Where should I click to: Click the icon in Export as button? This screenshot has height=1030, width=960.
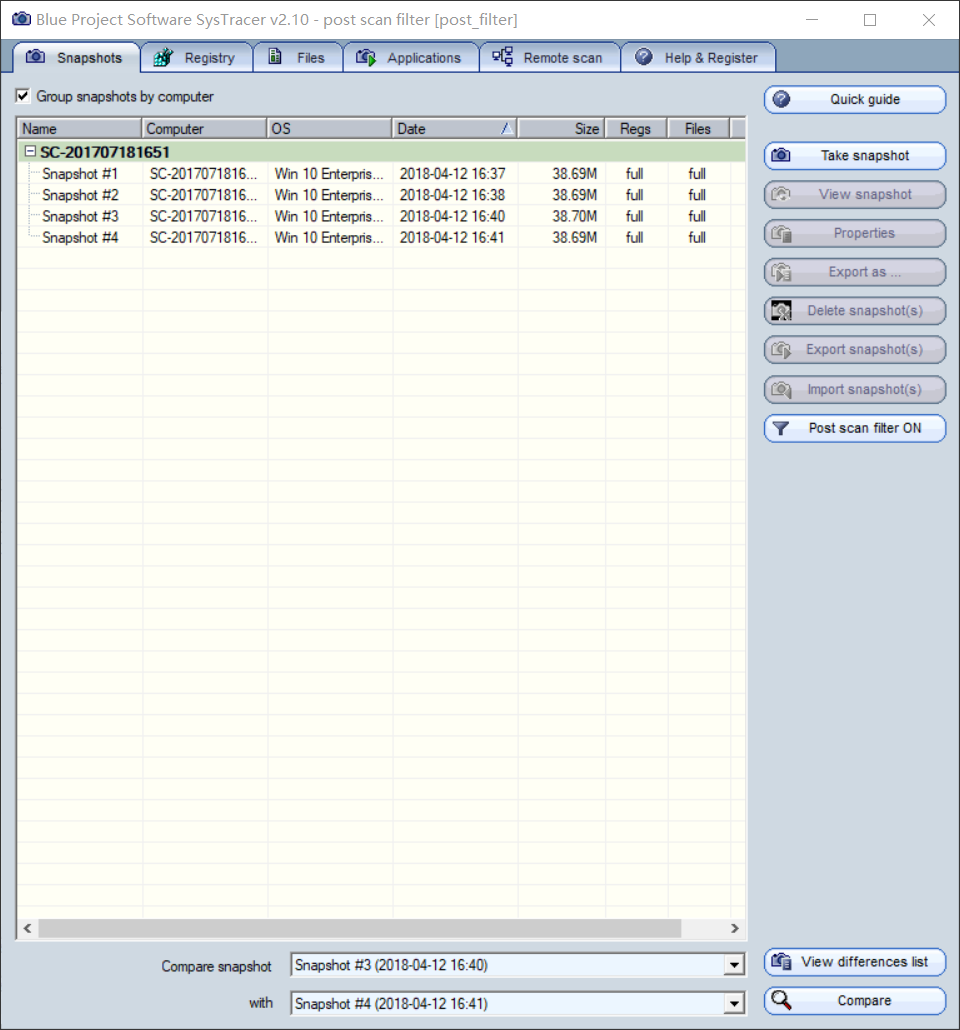781,272
